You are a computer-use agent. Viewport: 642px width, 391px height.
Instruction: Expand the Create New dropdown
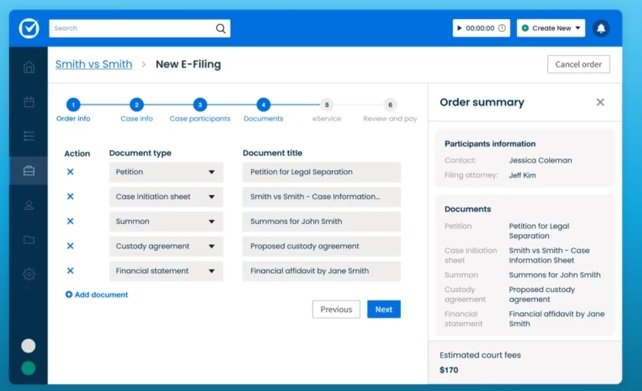(551, 28)
